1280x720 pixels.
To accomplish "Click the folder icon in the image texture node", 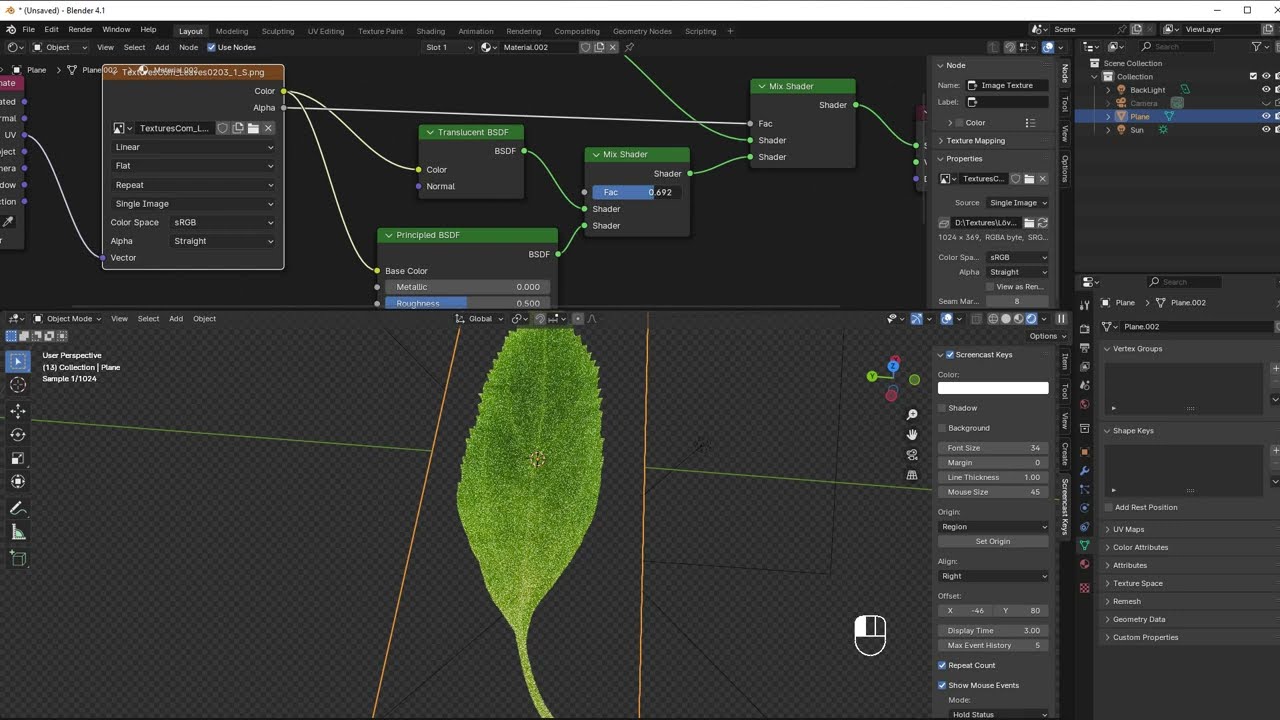I will pyautogui.click(x=253, y=128).
